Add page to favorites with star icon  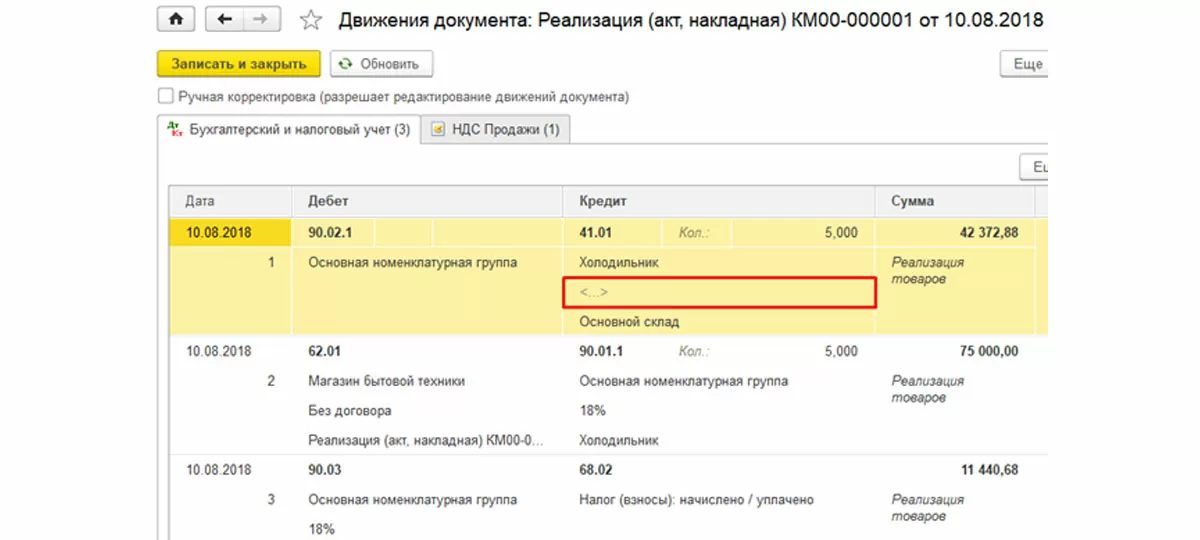pos(312,20)
